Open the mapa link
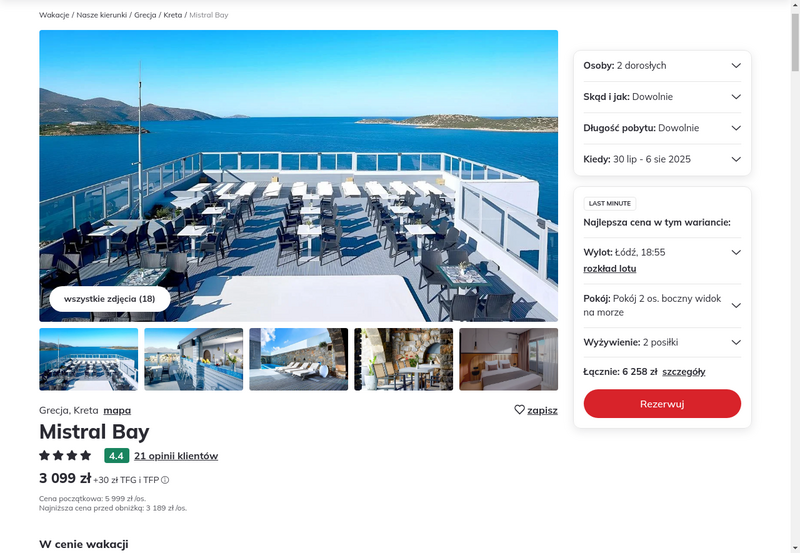This screenshot has height=553, width=800. [117, 410]
